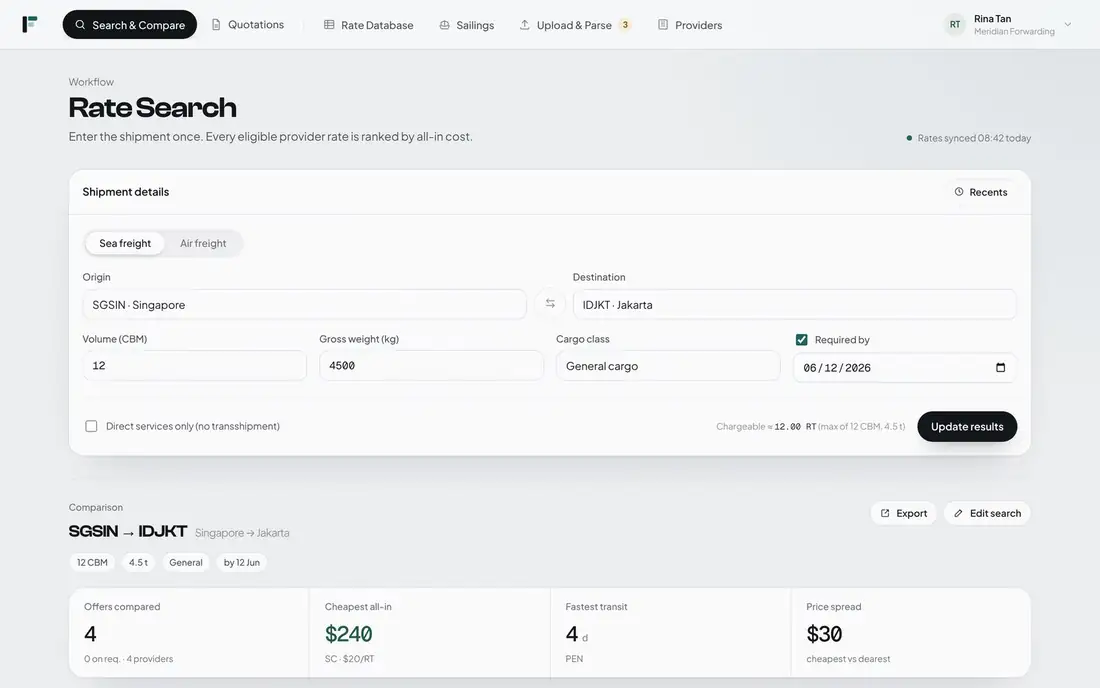Open the Origin port selector
The height and width of the screenshot is (688, 1100).
[304, 304]
